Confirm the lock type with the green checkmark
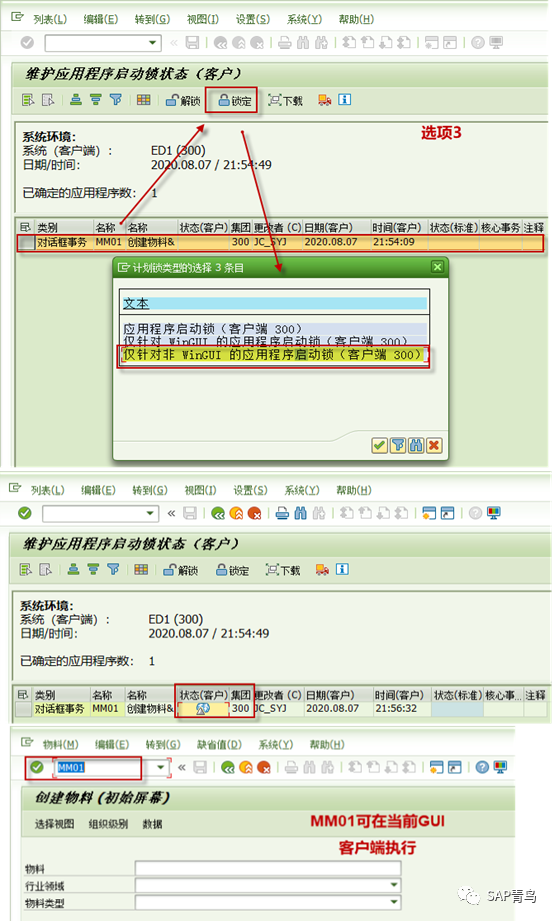The image size is (554, 921). click(380, 445)
